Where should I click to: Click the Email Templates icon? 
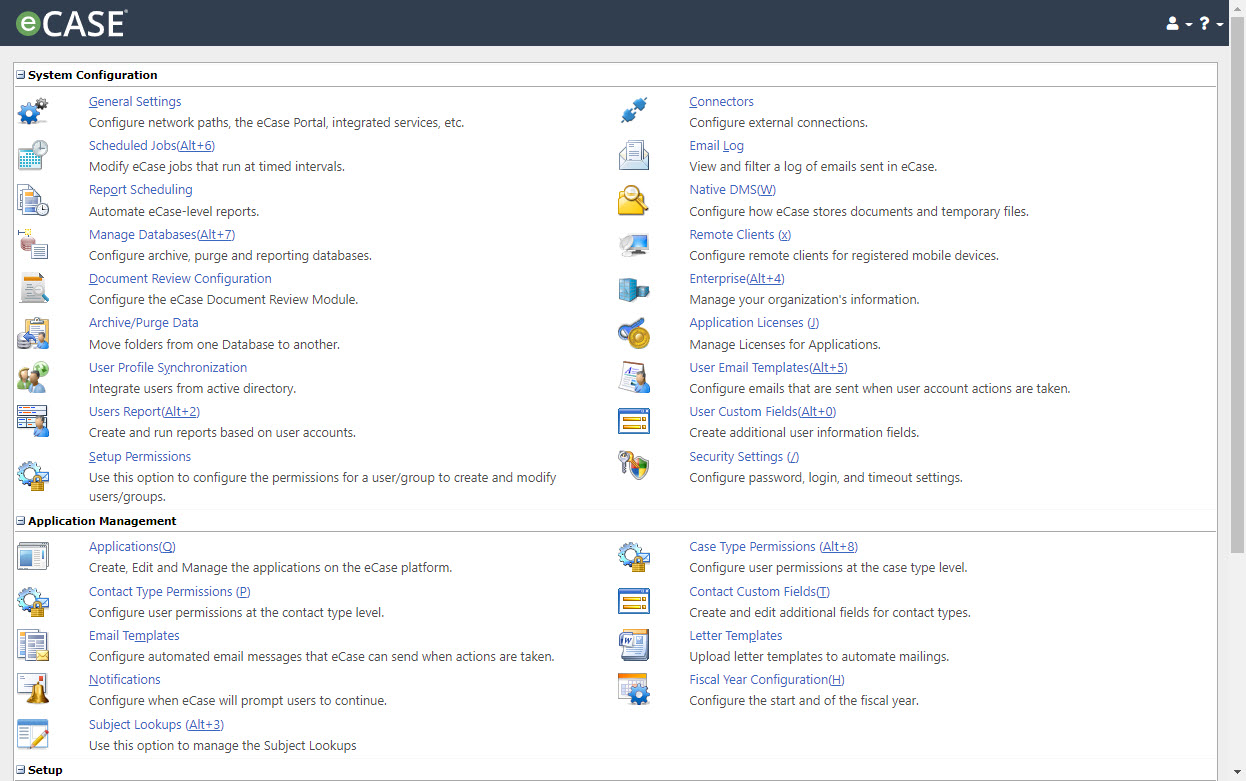click(33, 645)
